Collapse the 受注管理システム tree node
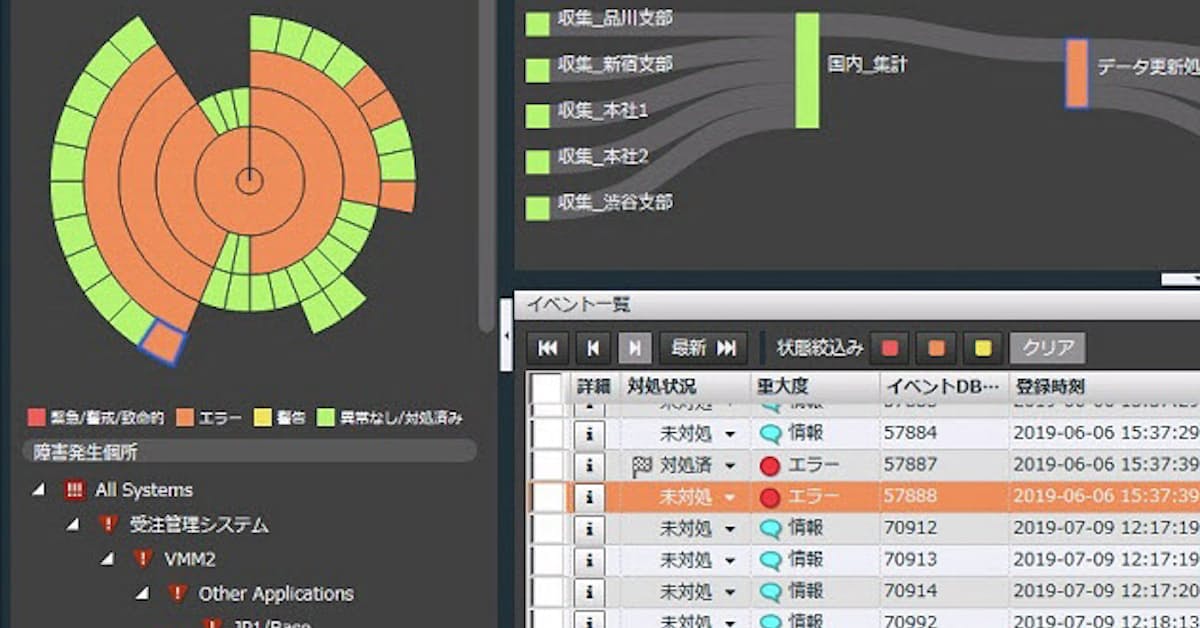Viewport: 1200px width, 628px height. click(x=73, y=525)
